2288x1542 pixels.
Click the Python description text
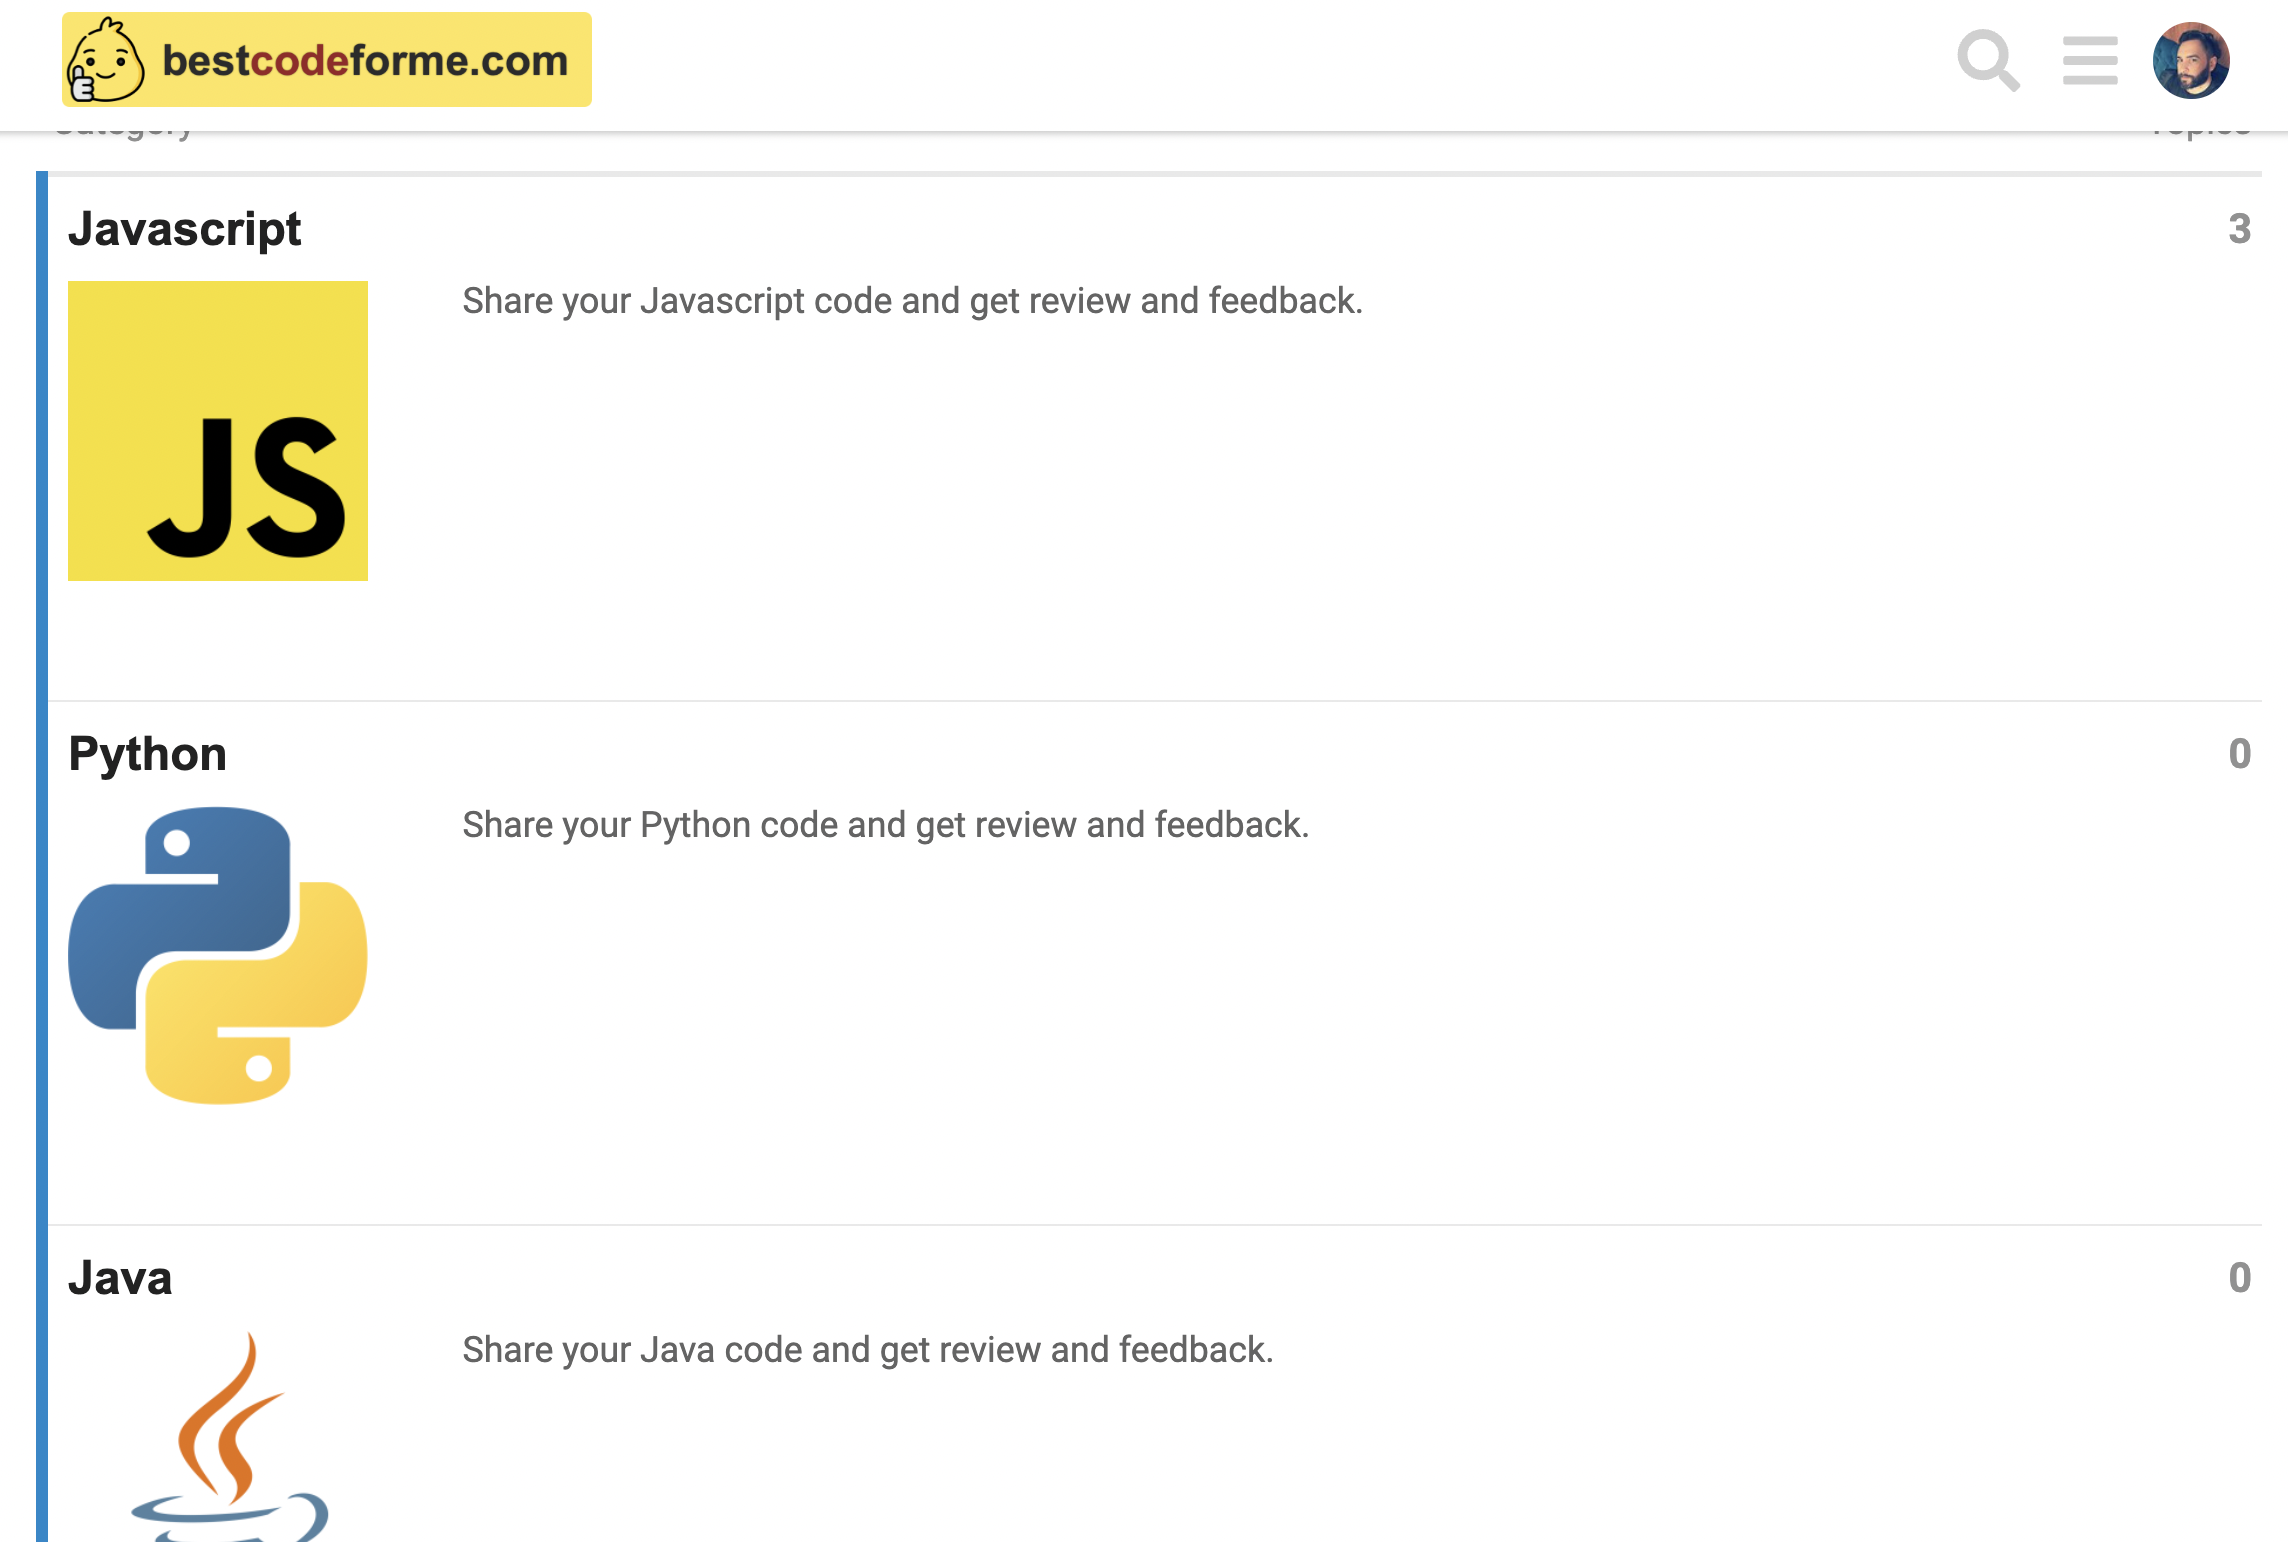coord(885,825)
